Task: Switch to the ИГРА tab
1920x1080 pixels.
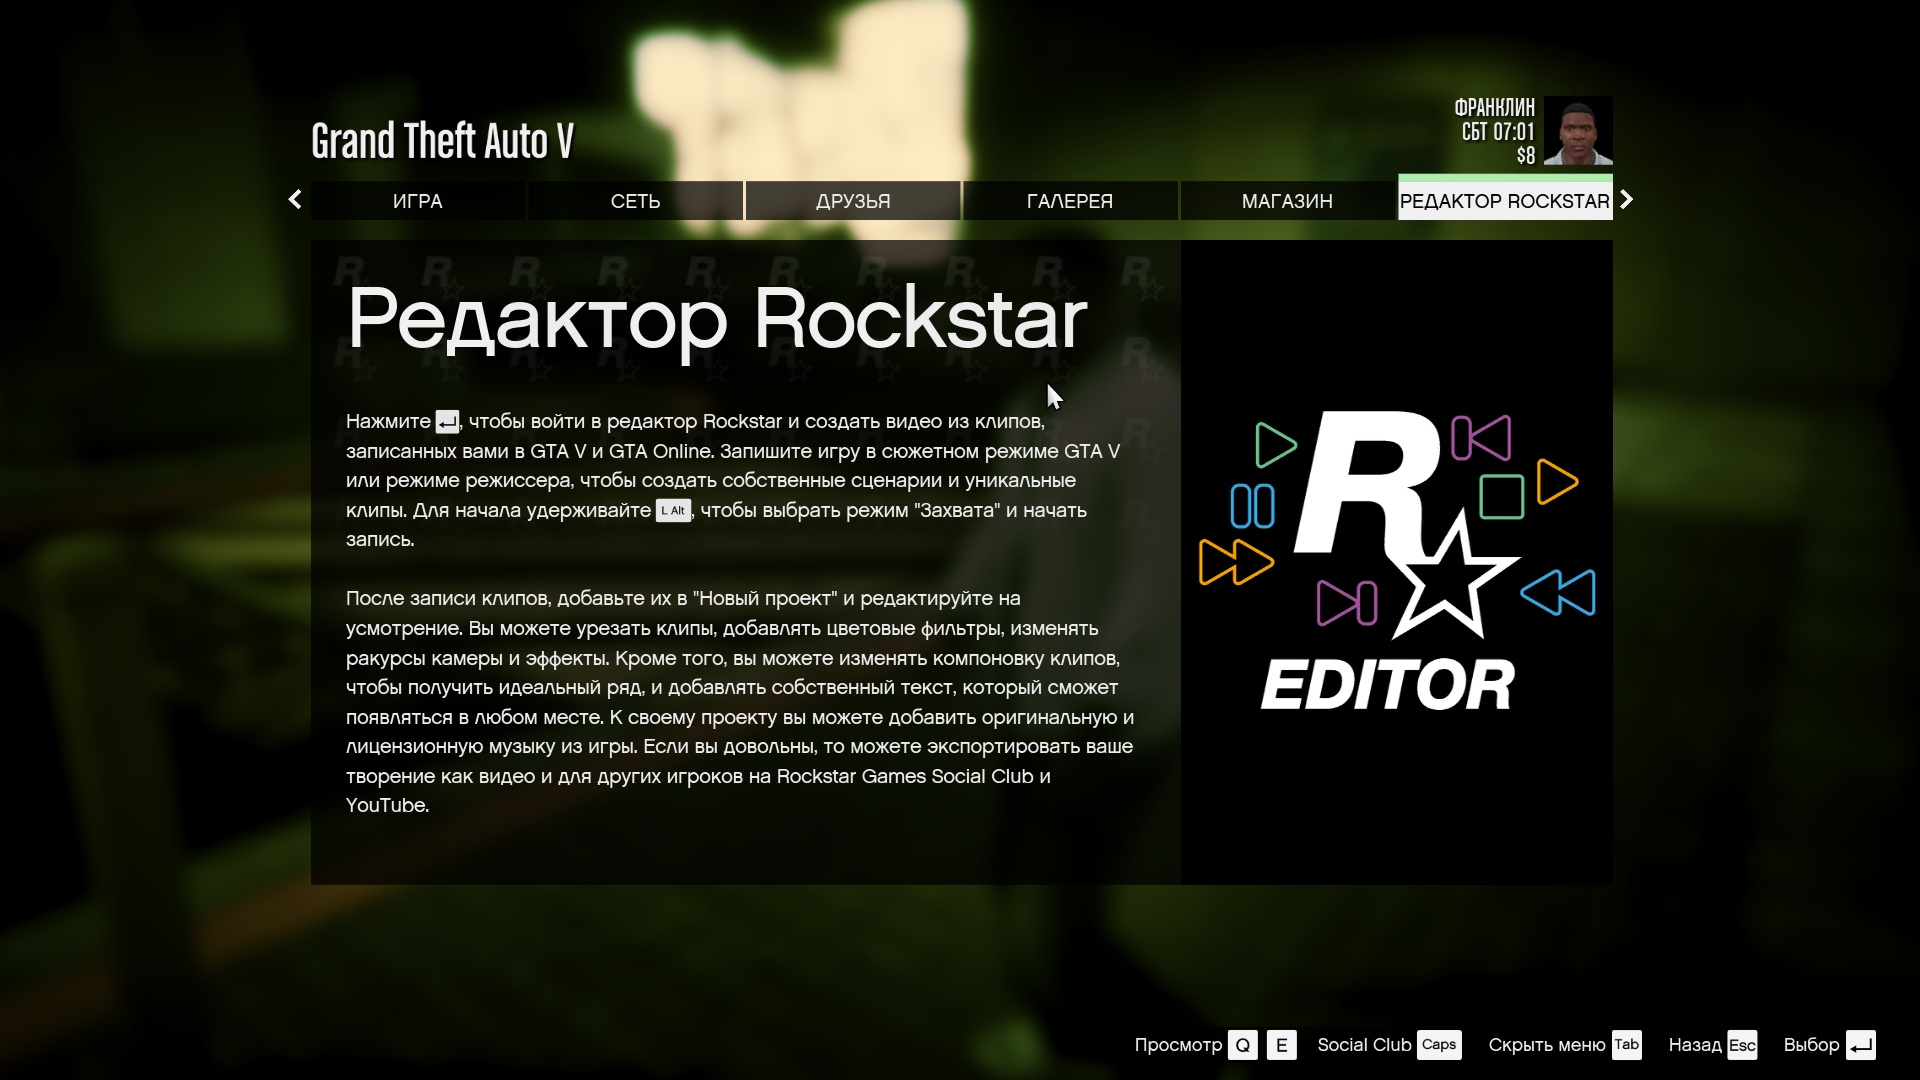Action: [x=418, y=201]
